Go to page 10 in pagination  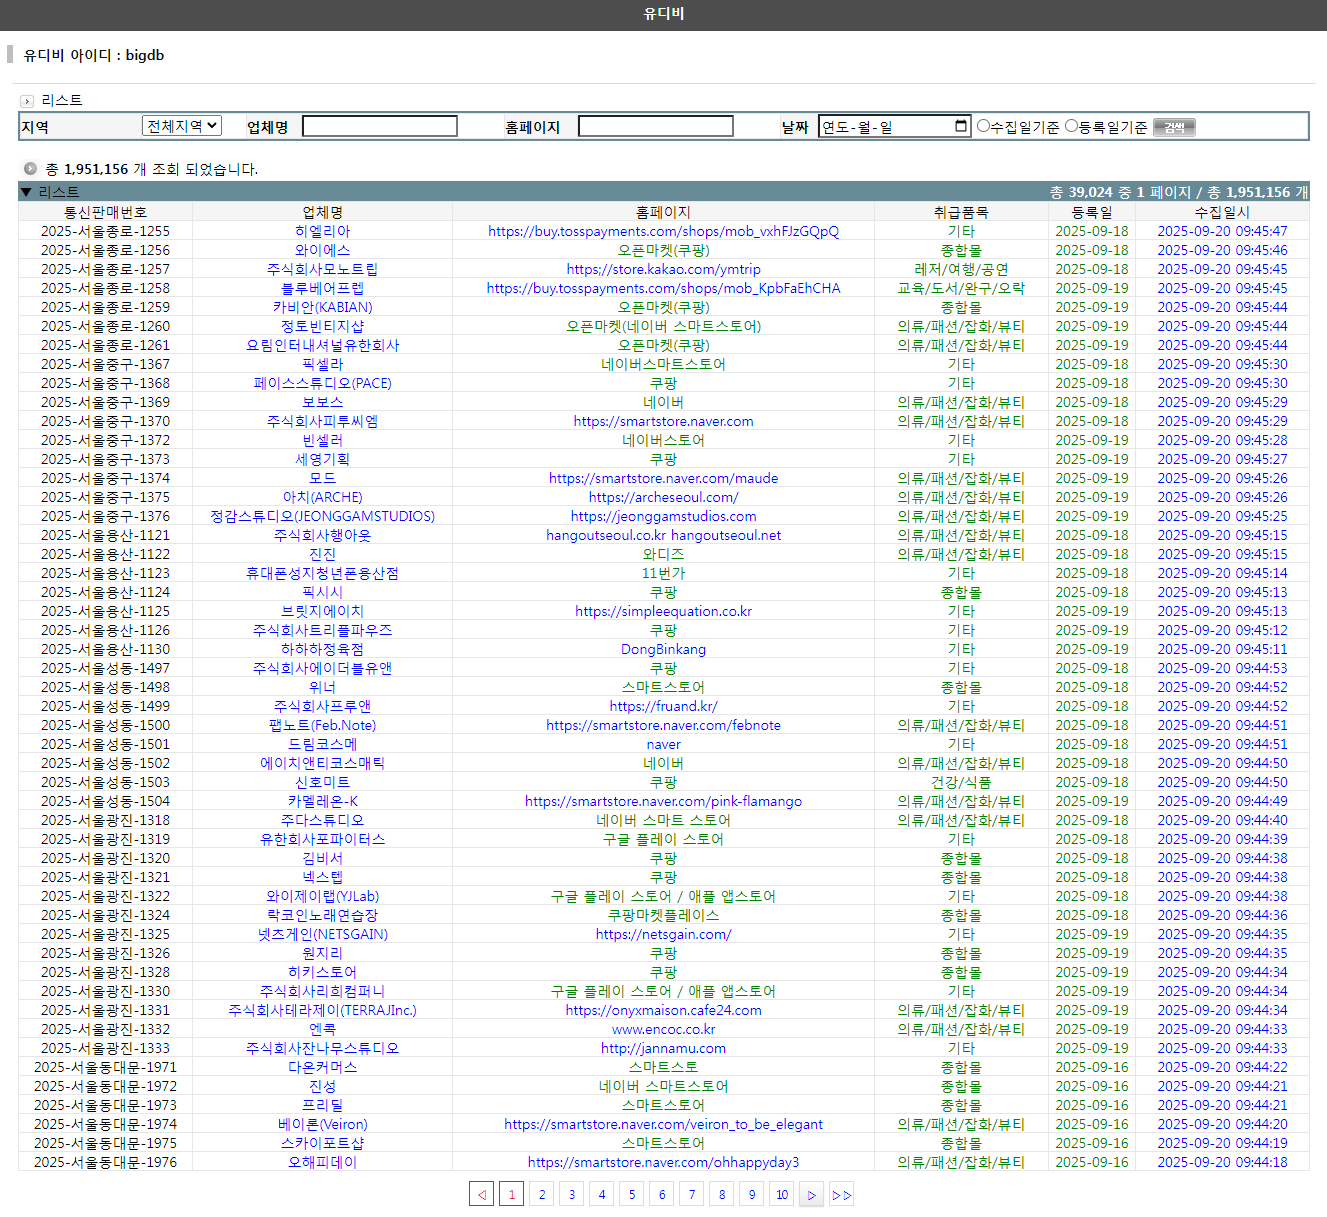(782, 1194)
